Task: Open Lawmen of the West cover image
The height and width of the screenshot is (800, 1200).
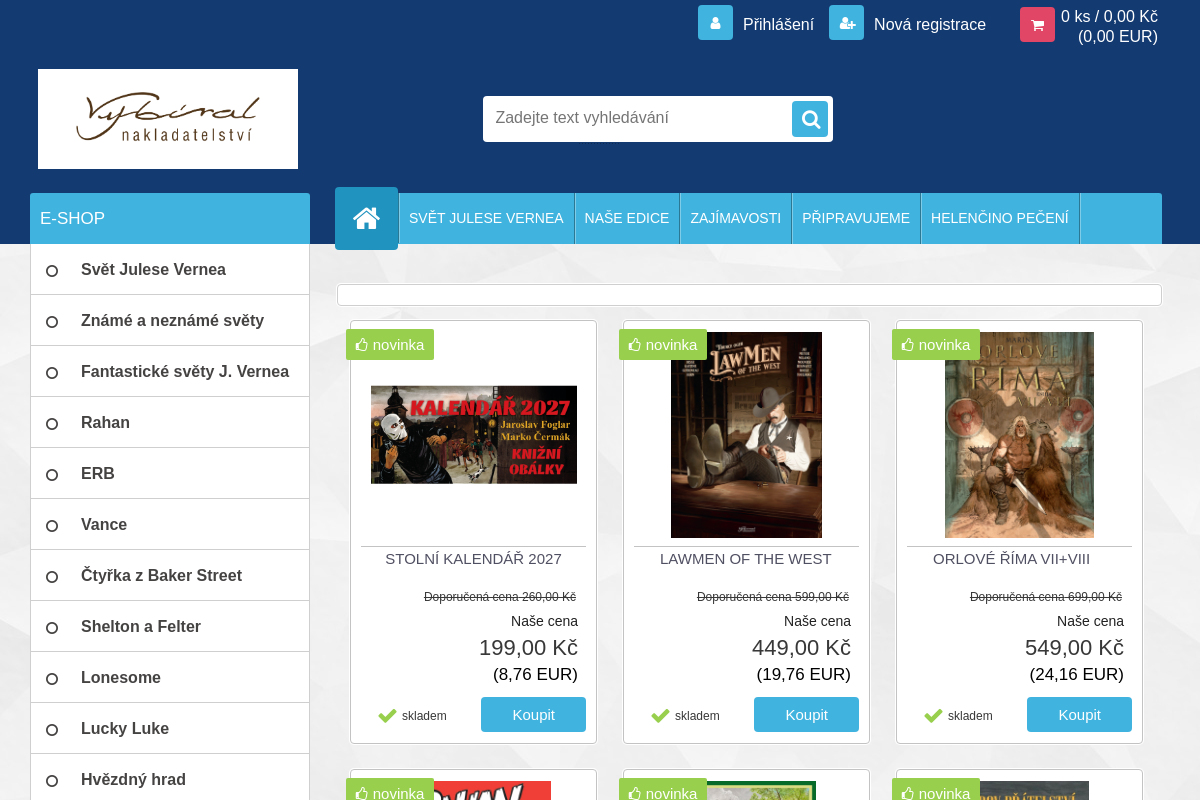Action: pos(746,435)
